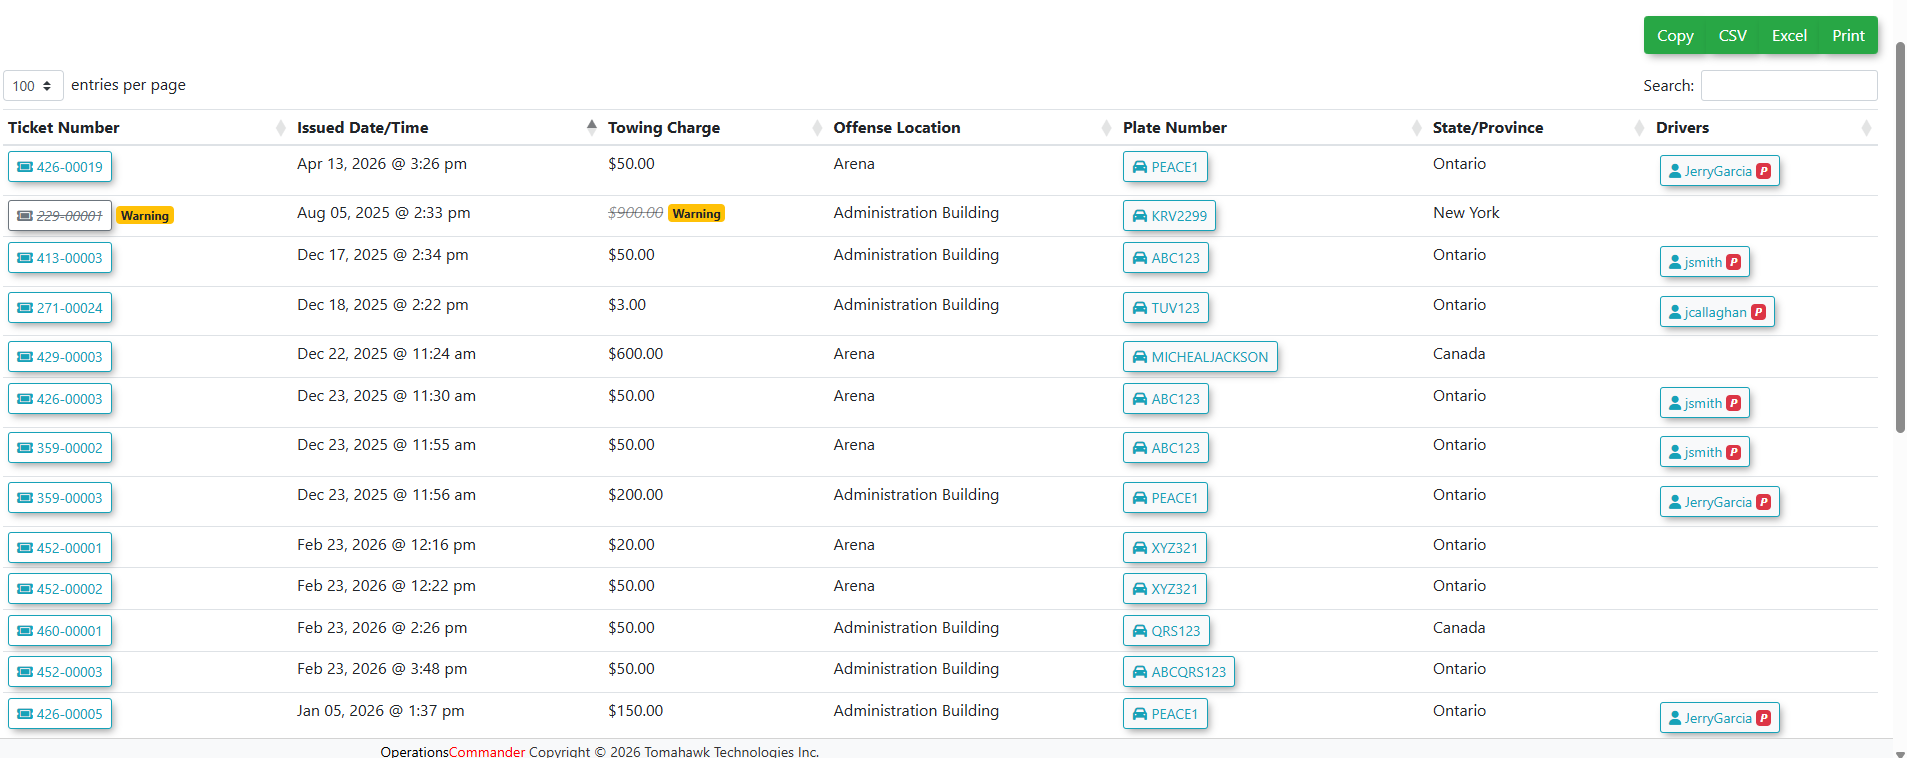Open the struck-through ticket 229-00001

pyautogui.click(x=60, y=216)
